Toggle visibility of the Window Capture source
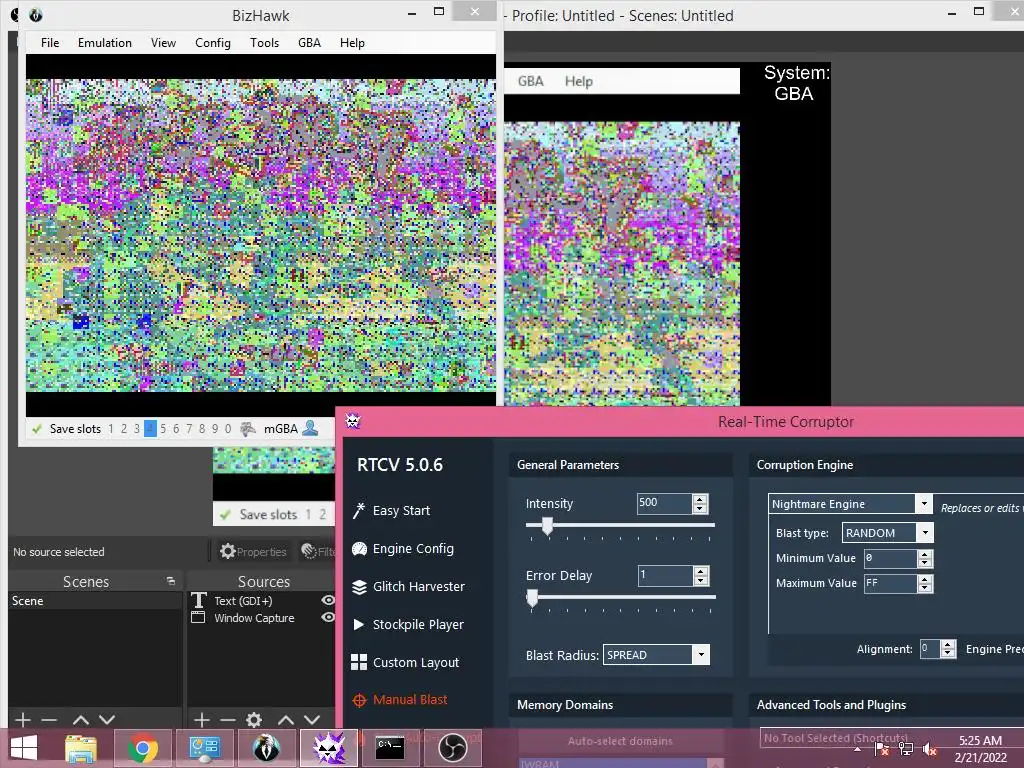Image resolution: width=1024 pixels, height=768 pixels. (328, 617)
